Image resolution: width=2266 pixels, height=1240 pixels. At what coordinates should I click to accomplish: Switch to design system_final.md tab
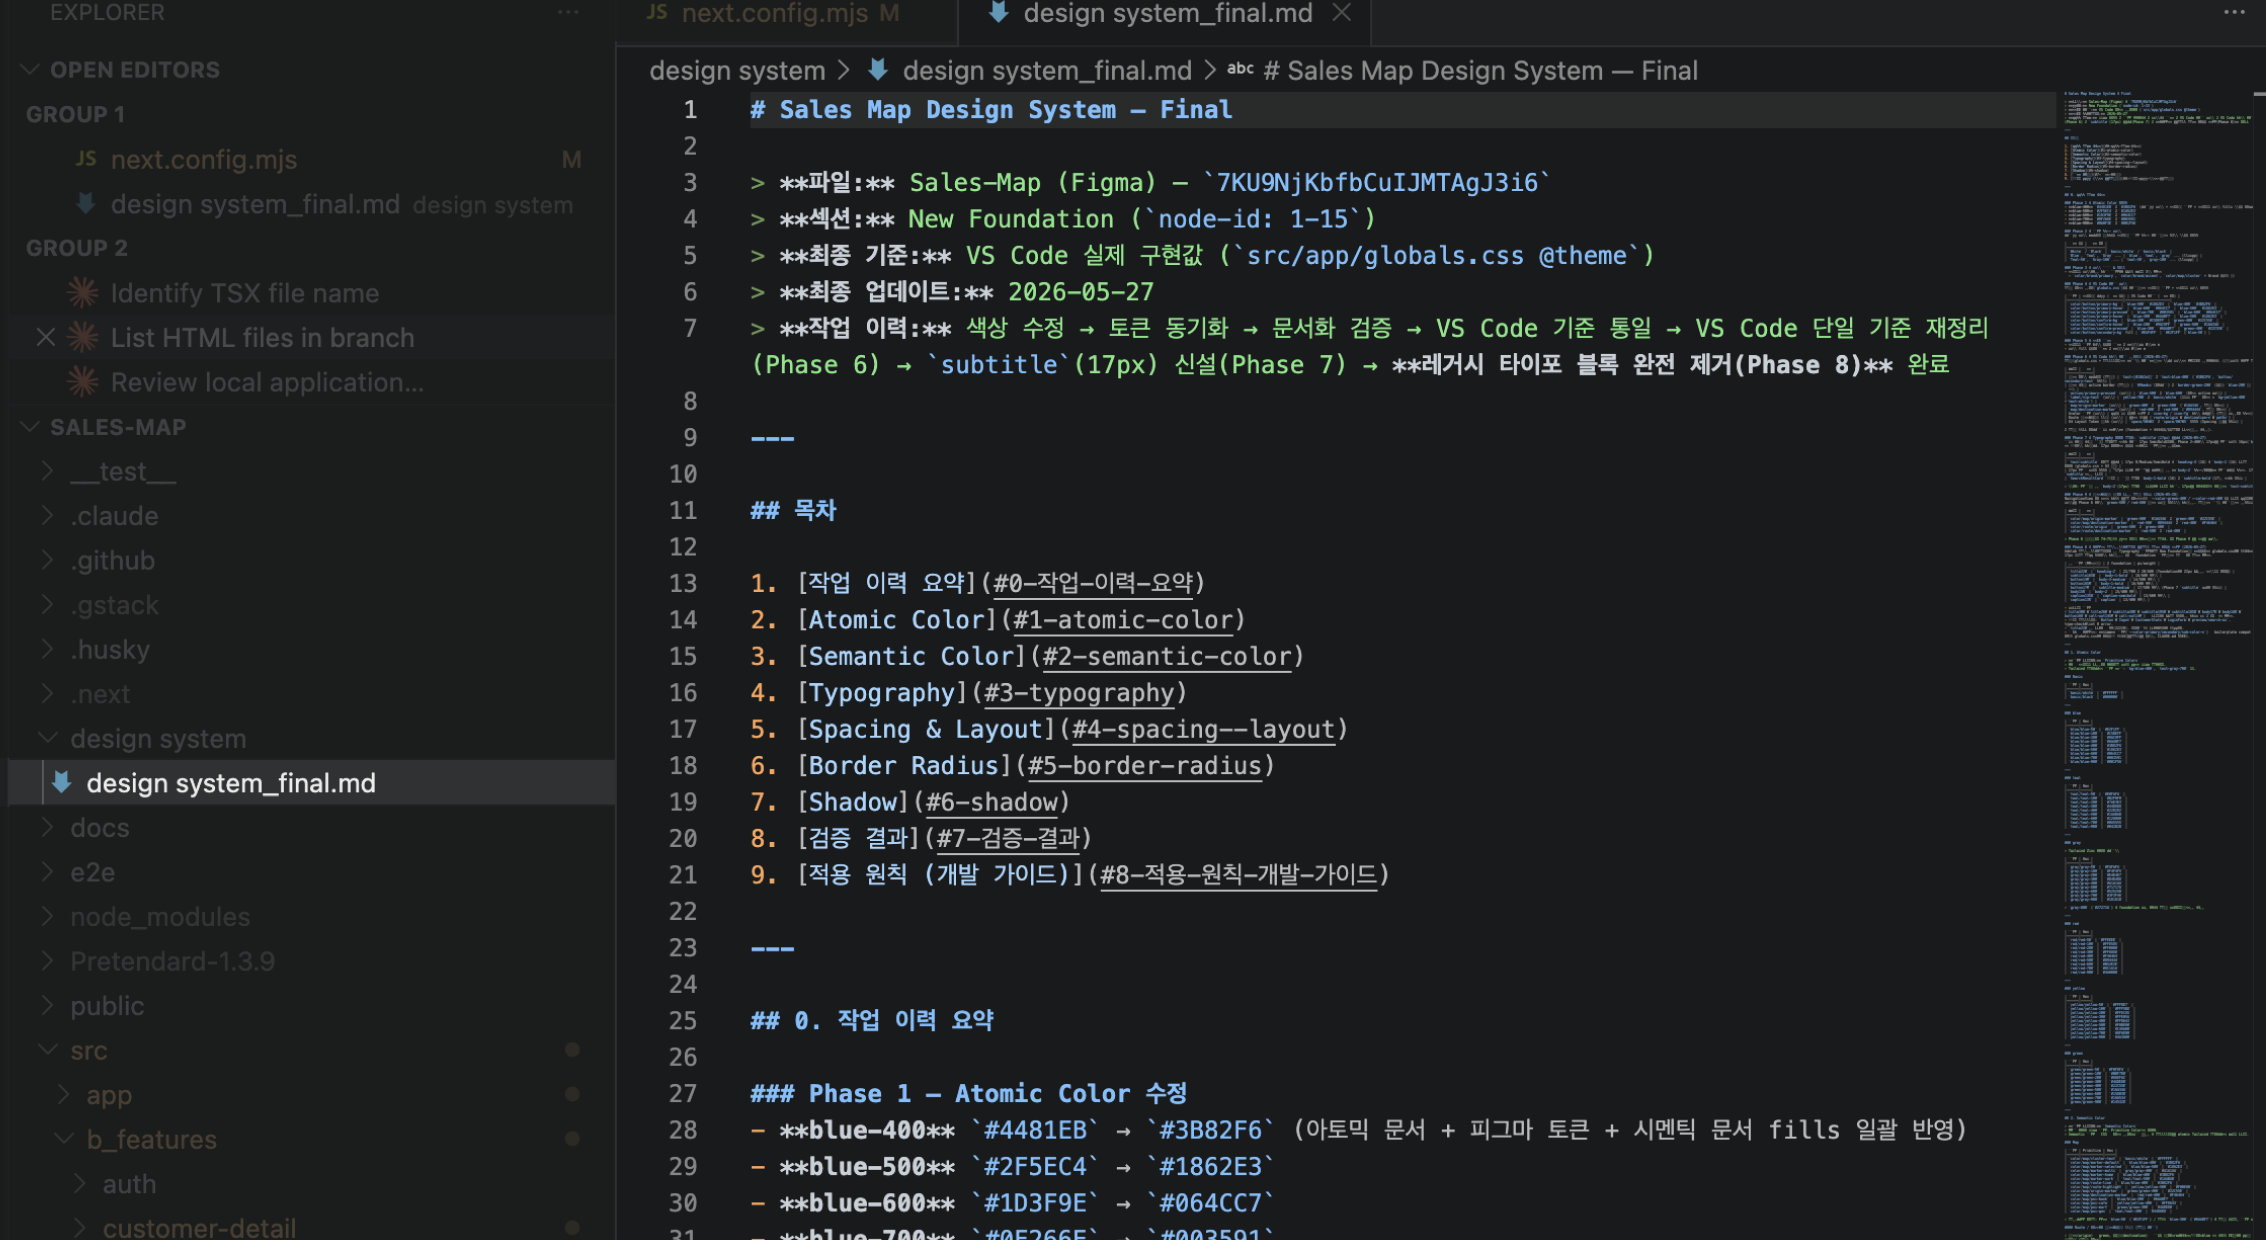click(1166, 14)
